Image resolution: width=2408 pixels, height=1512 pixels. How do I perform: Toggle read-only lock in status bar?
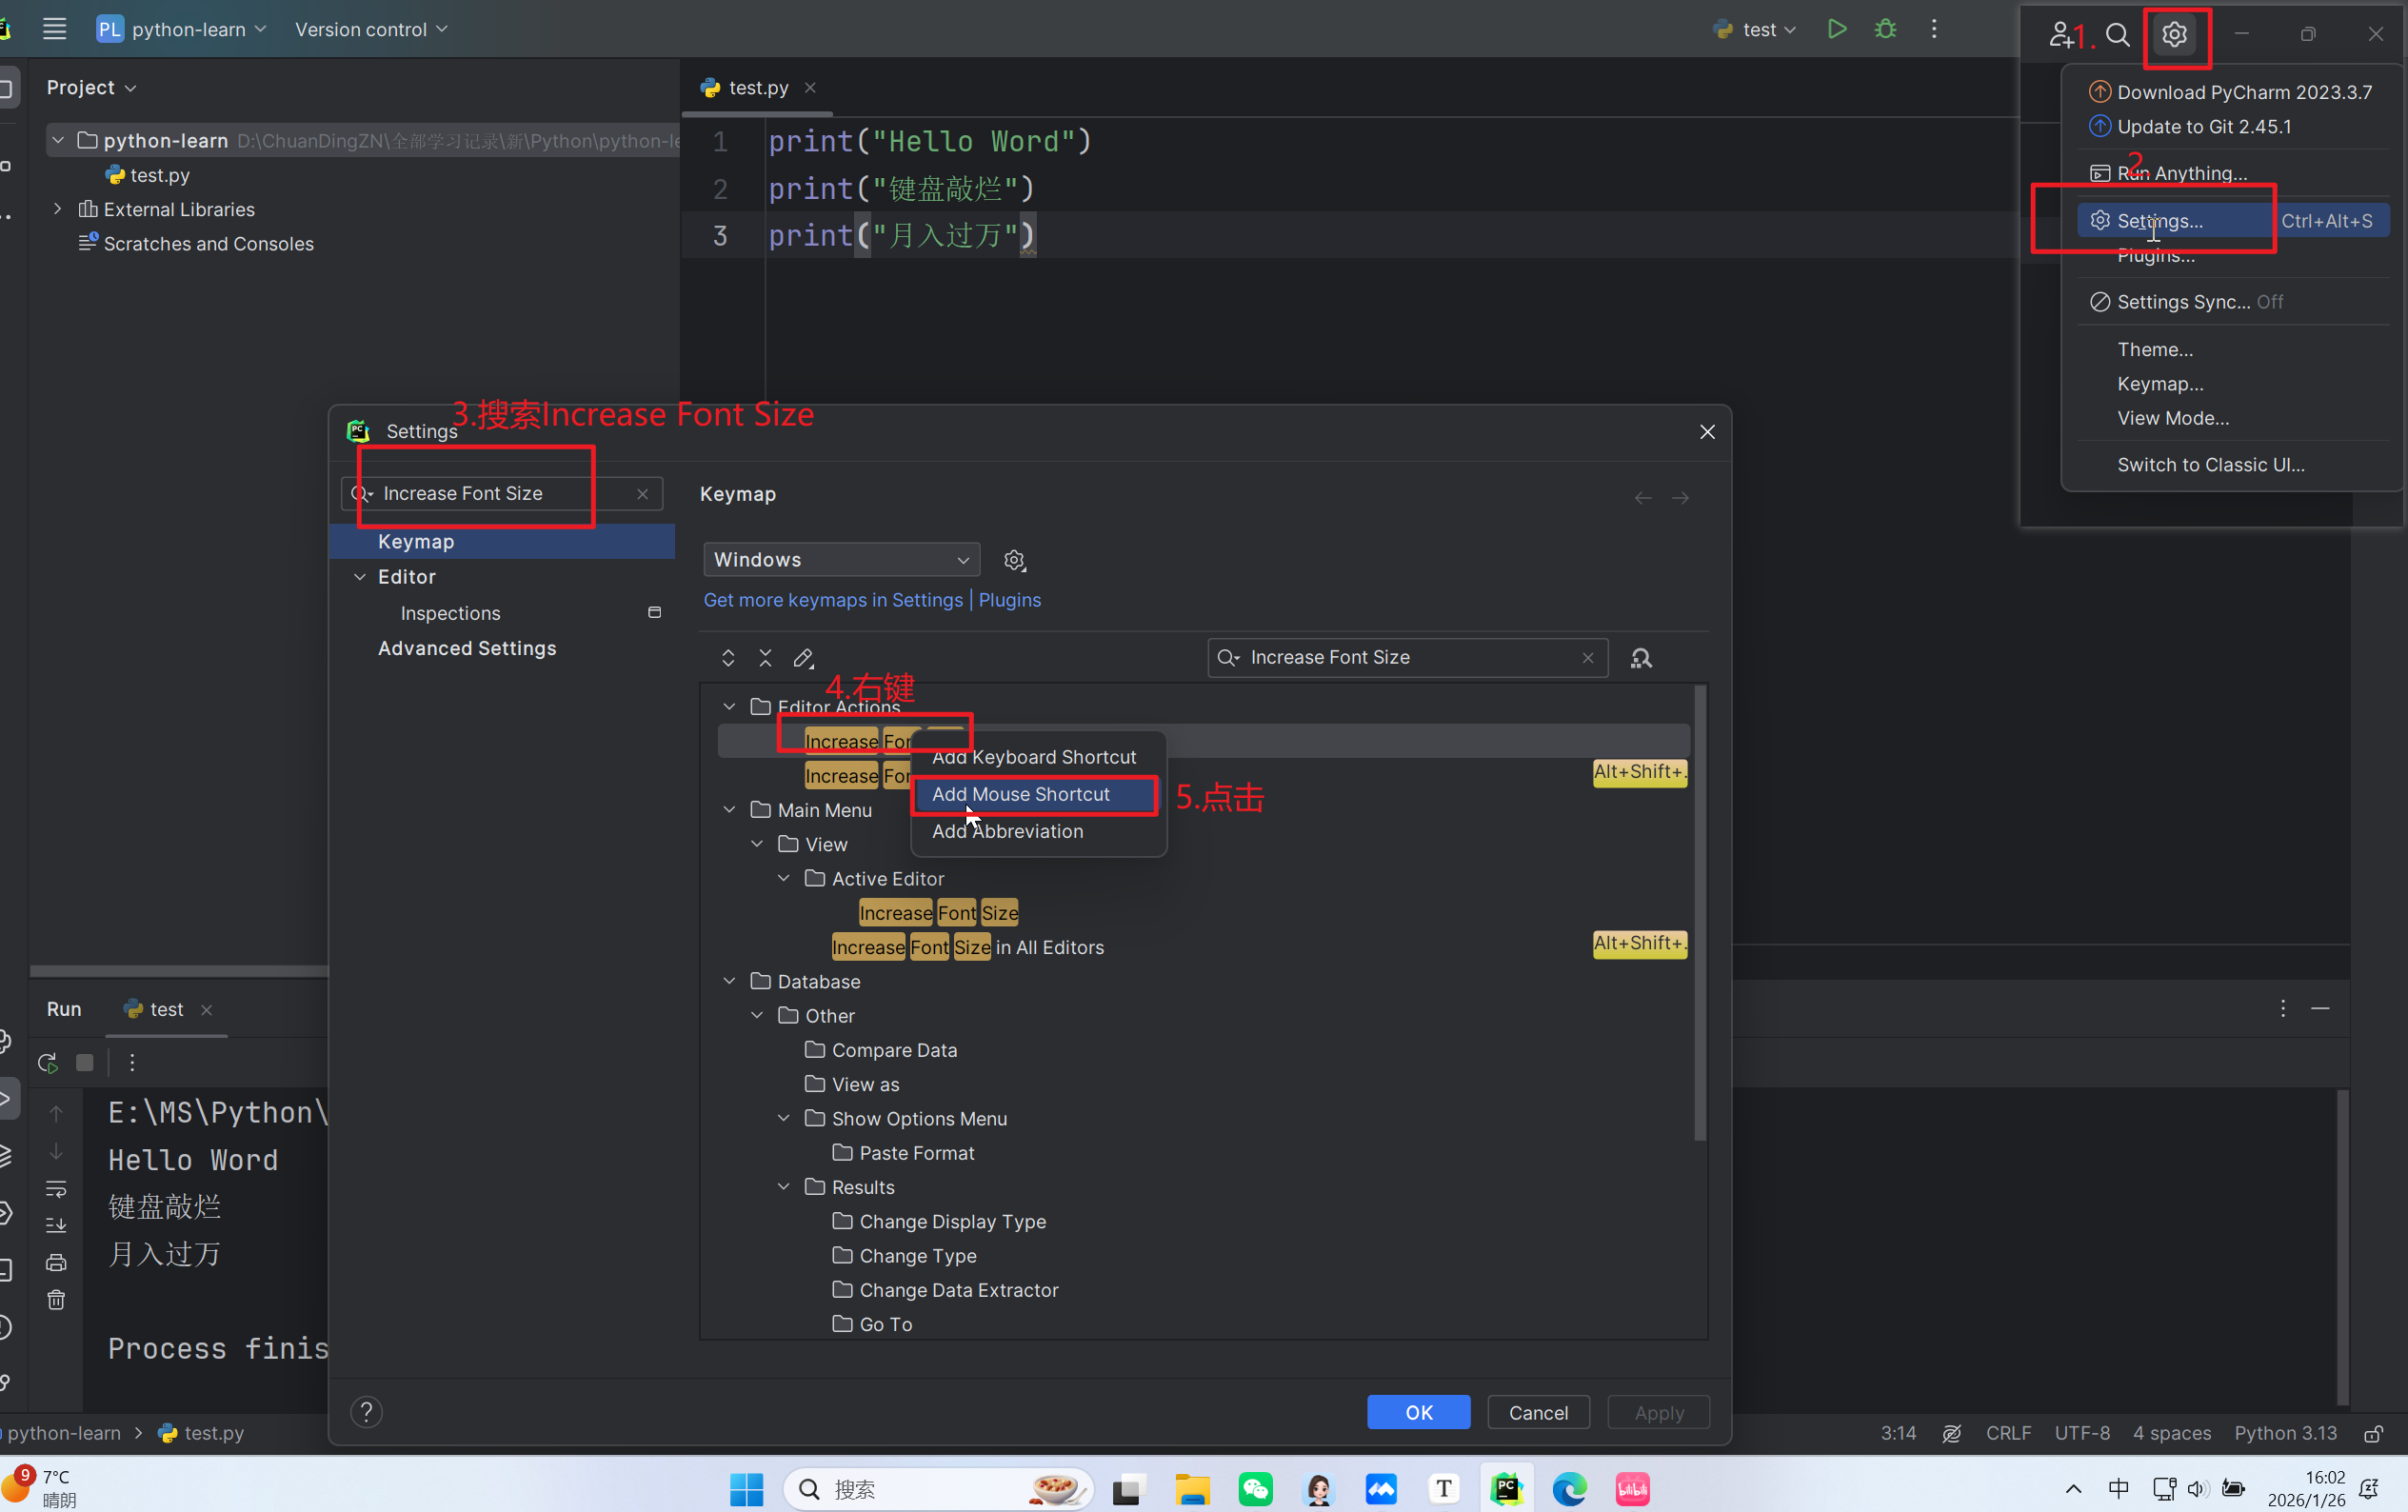click(x=2373, y=1433)
